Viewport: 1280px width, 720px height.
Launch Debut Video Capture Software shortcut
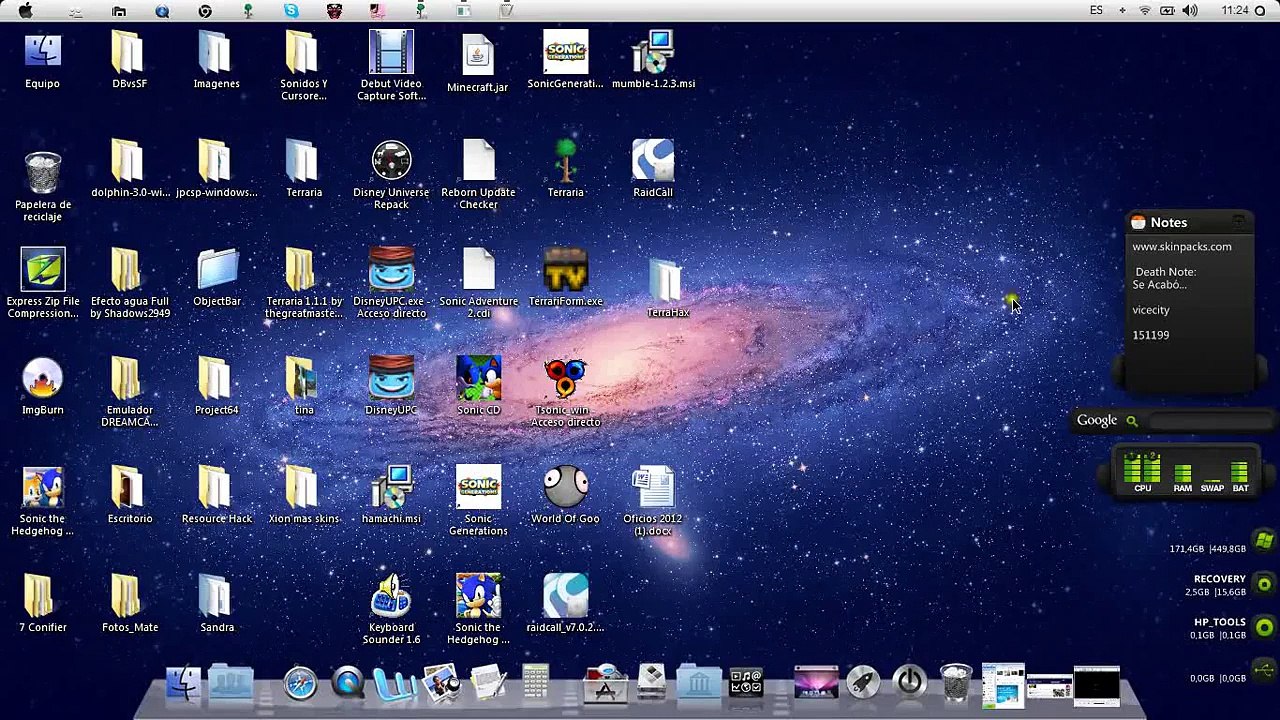(391, 52)
